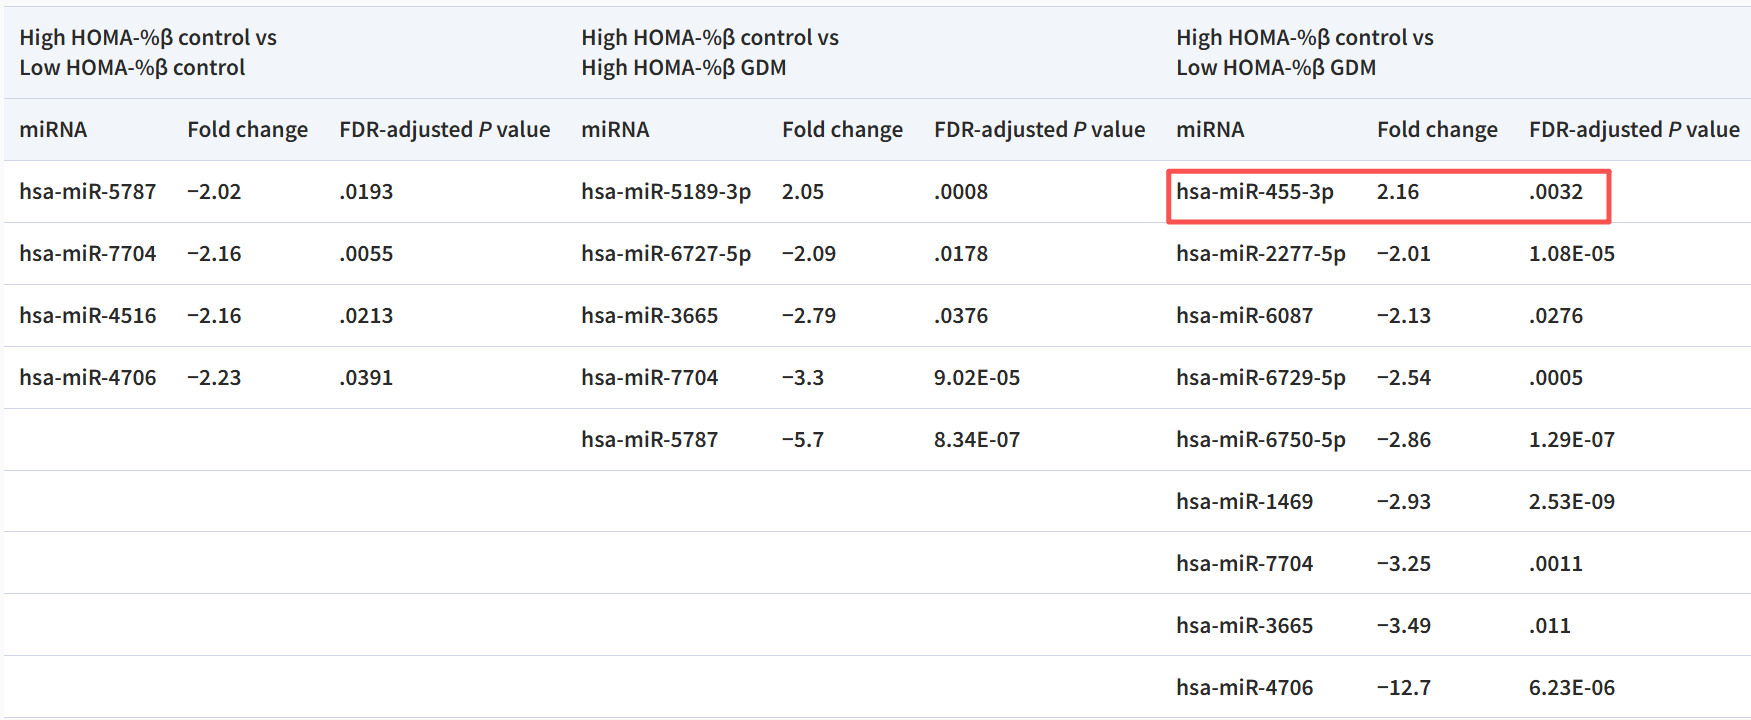Select the hsa-miR-6750-5p cell

coord(1260,440)
